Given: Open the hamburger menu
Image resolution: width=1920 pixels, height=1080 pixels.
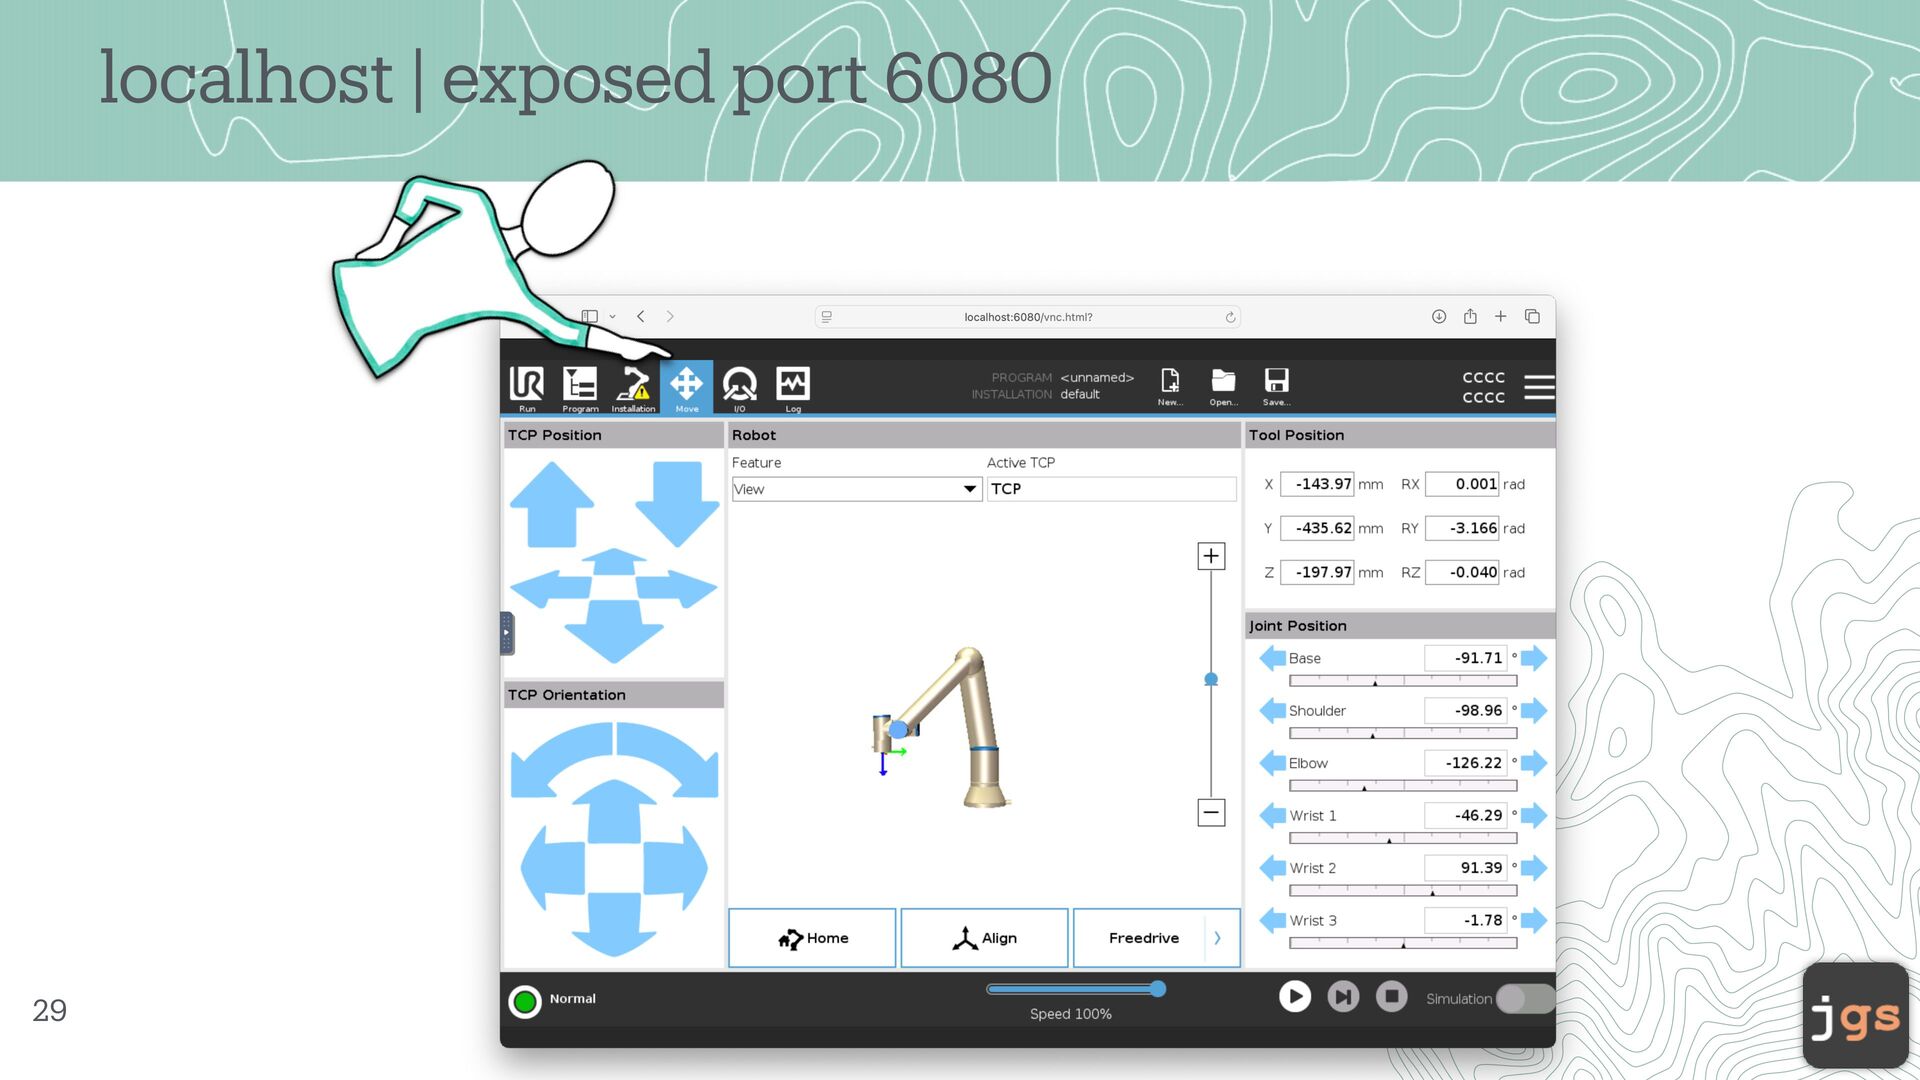Looking at the screenshot, I should click(x=1539, y=387).
